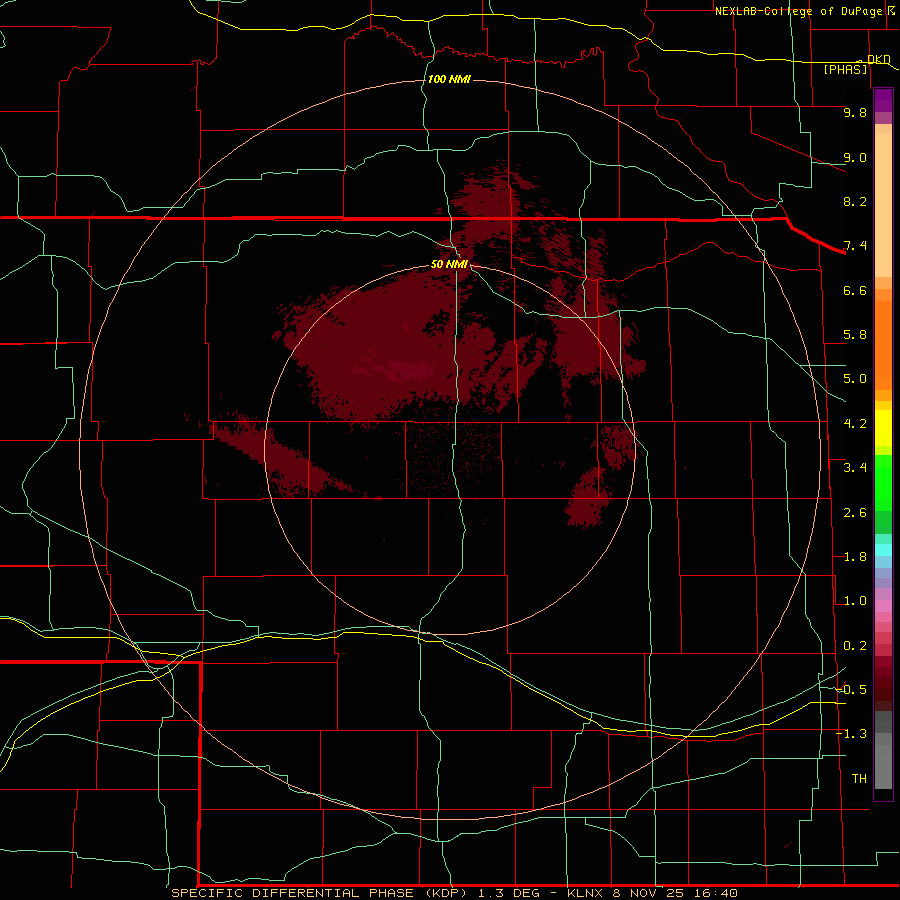This screenshot has width=900, height=900.
Task: Click the NEXLAB-College of DuPage credit text
Action: 798,11
